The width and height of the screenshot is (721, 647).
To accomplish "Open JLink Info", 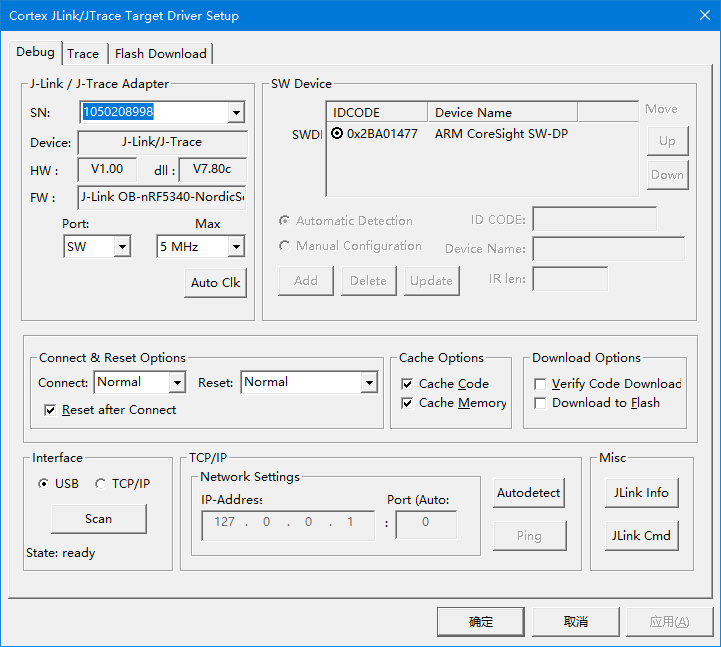I will click(641, 493).
